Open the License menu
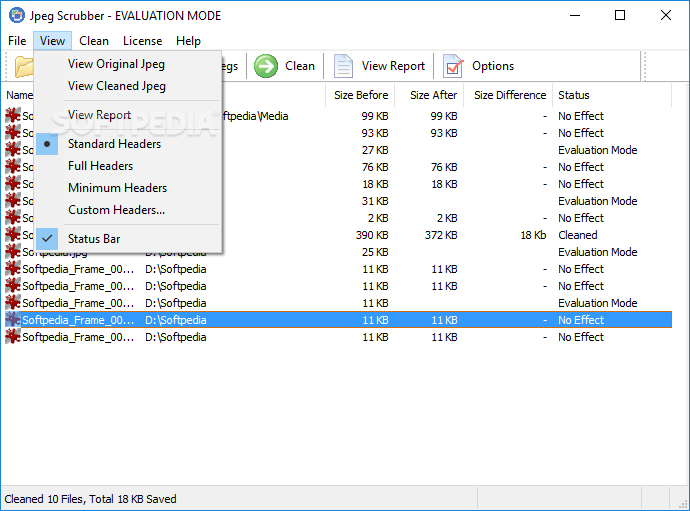This screenshot has width=690, height=511. [142, 41]
